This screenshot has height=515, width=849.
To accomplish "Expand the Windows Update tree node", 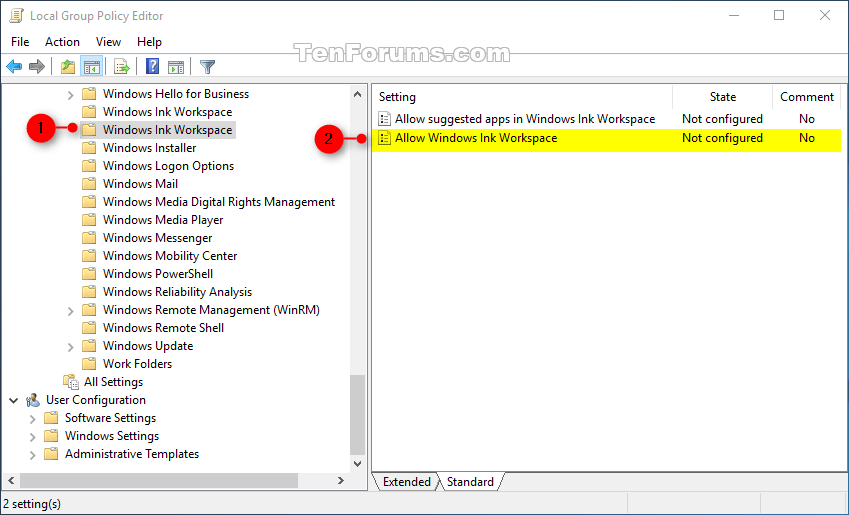I will 70,347.
